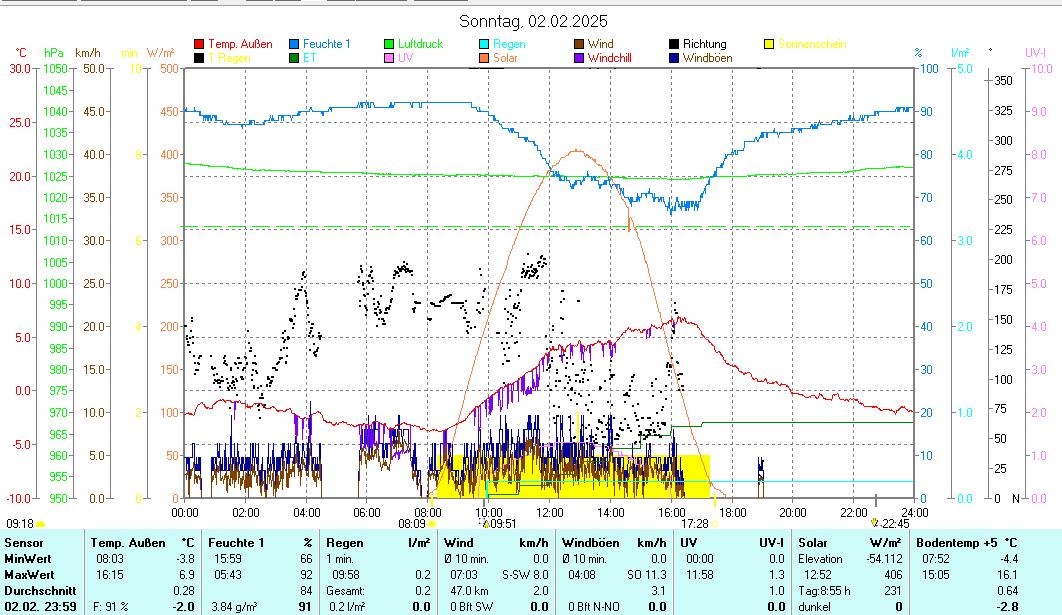Viewport: 1062px width, 615px height.
Task: Click the UV-I axis unit label above the chart
Action: tap(1036, 53)
